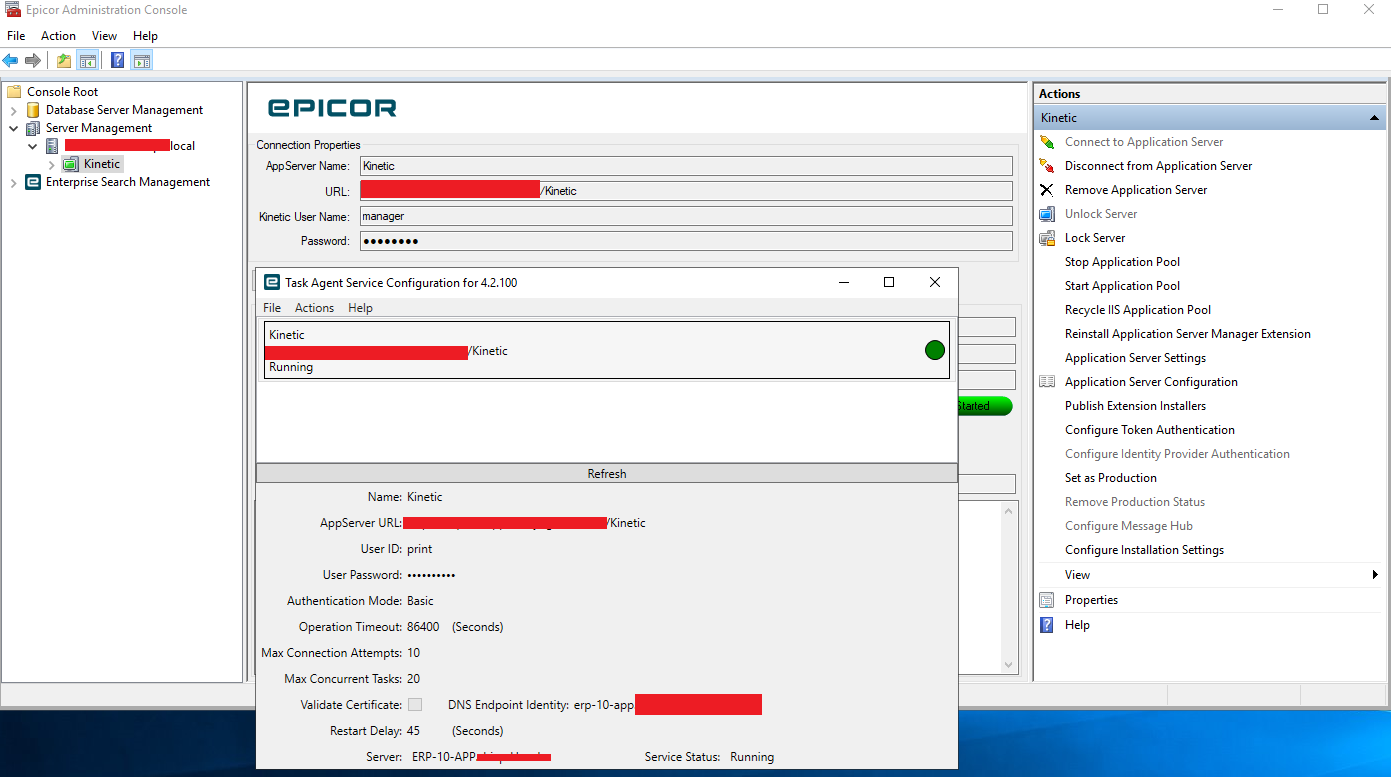Open the View submenu arrow in Actions
1391x777 pixels.
pyautogui.click(x=1376, y=575)
